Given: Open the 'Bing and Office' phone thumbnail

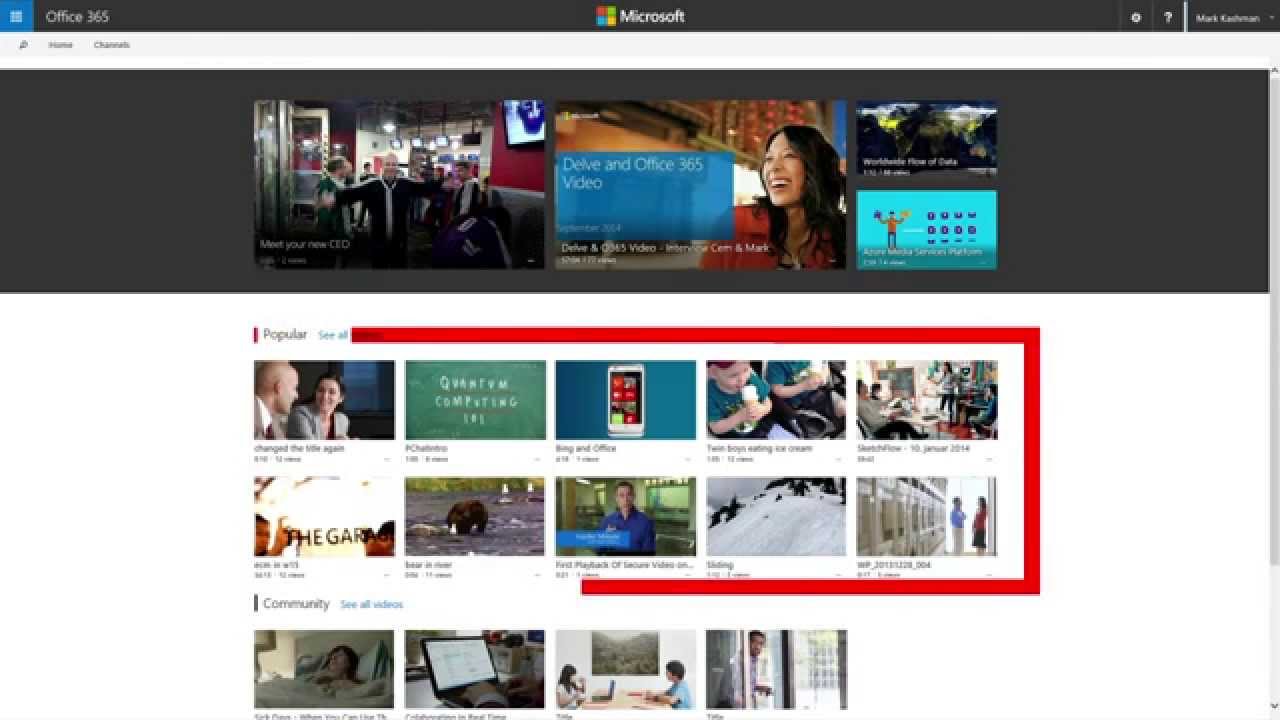Looking at the screenshot, I should (625, 400).
